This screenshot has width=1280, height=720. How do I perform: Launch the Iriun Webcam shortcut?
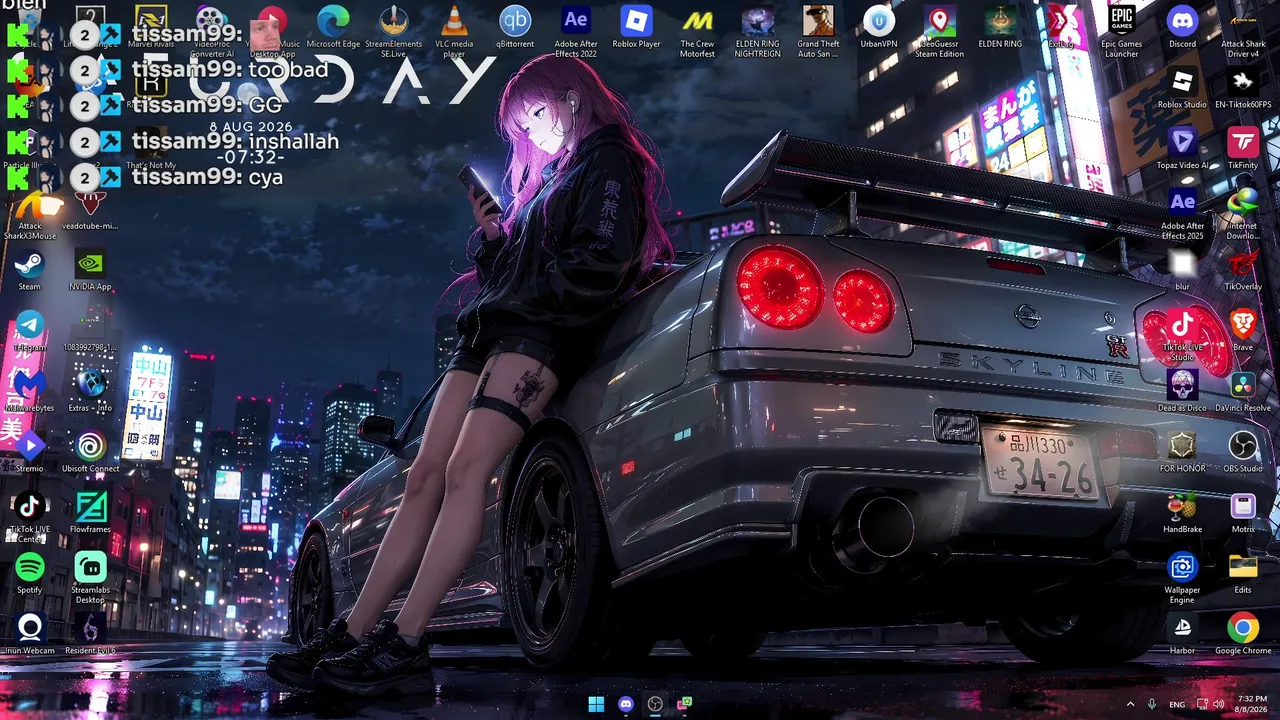coord(30,635)
